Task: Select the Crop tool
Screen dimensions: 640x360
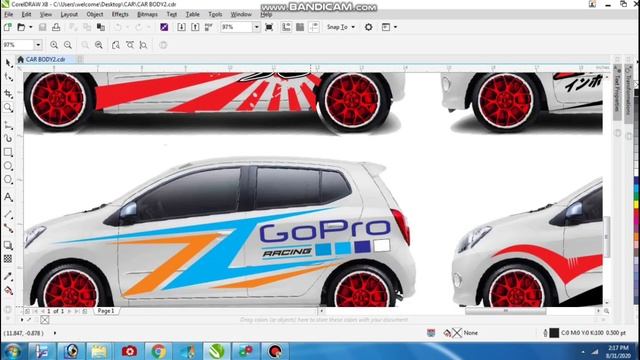Action: tap(8, 93)
